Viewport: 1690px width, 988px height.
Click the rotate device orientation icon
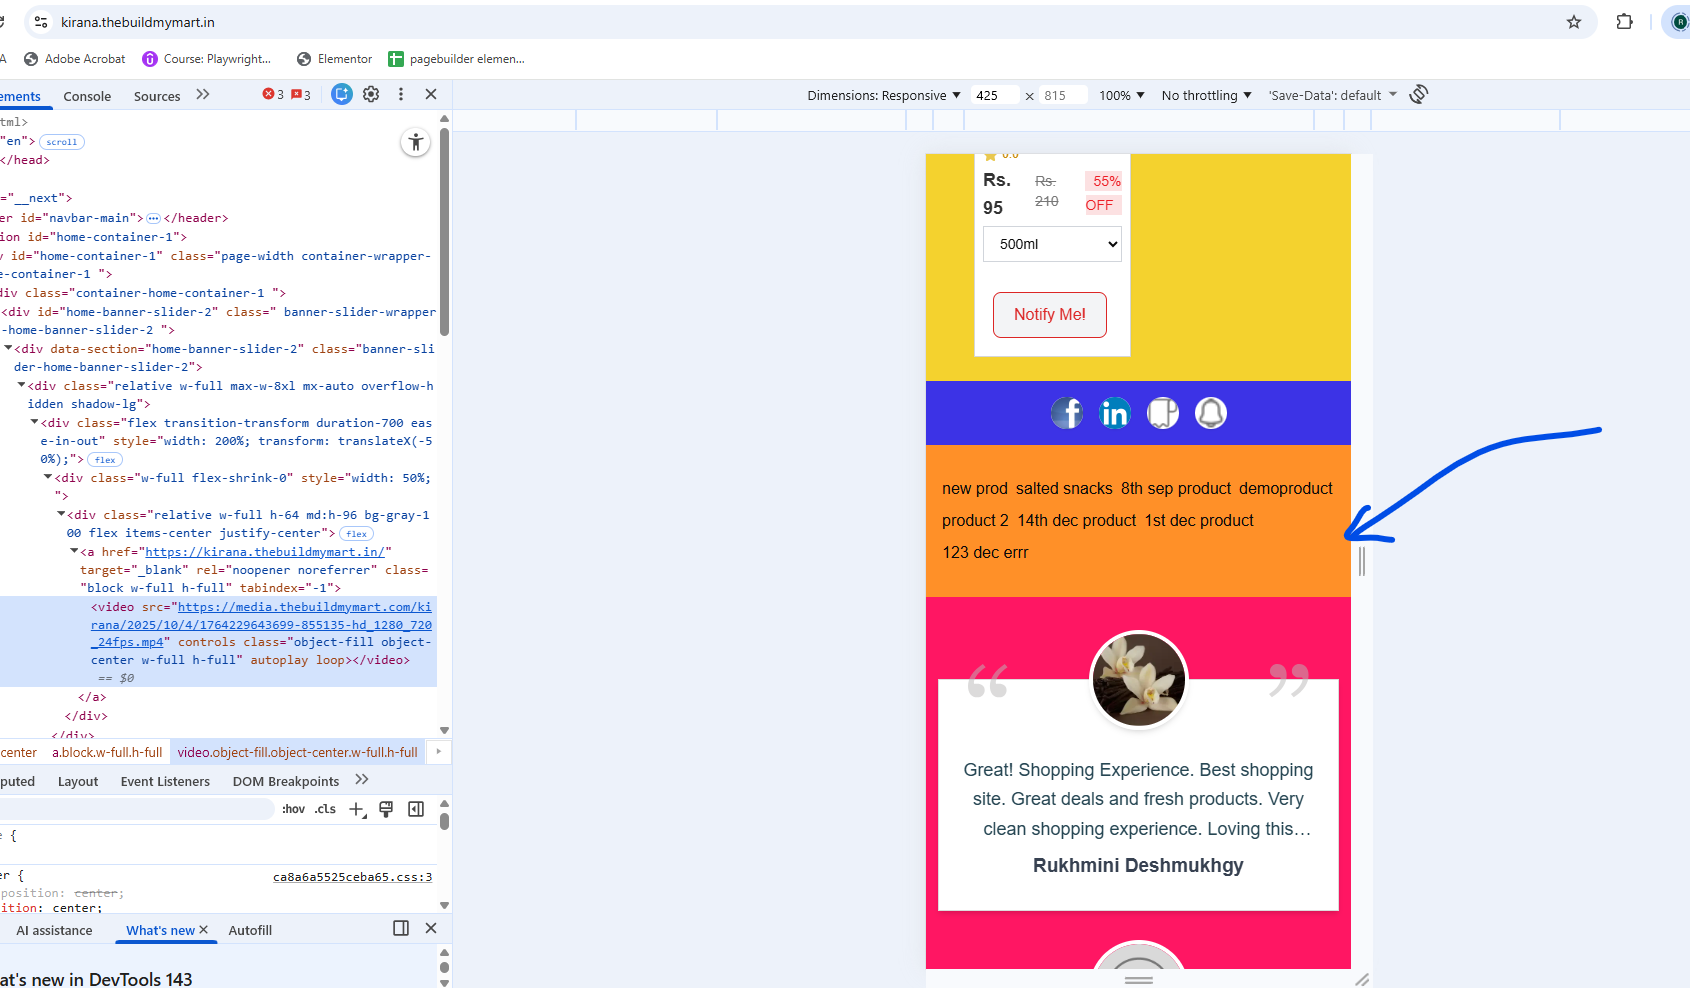[x=1419, y=94]
